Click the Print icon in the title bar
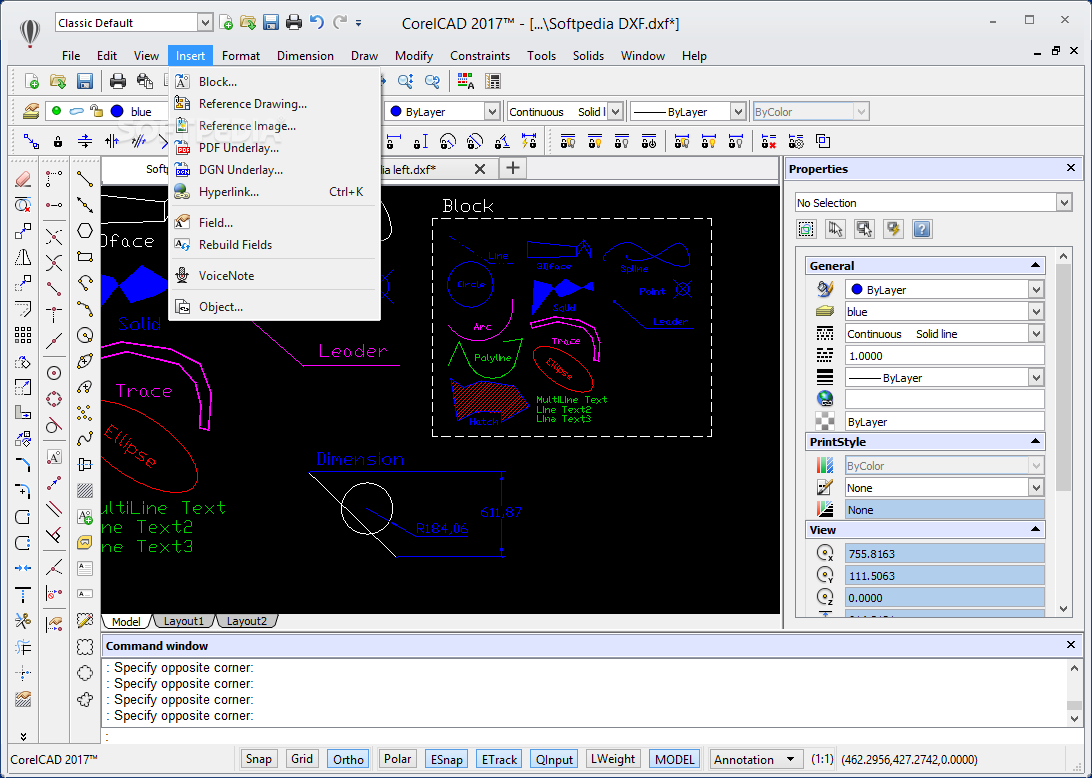 point(294,22)
